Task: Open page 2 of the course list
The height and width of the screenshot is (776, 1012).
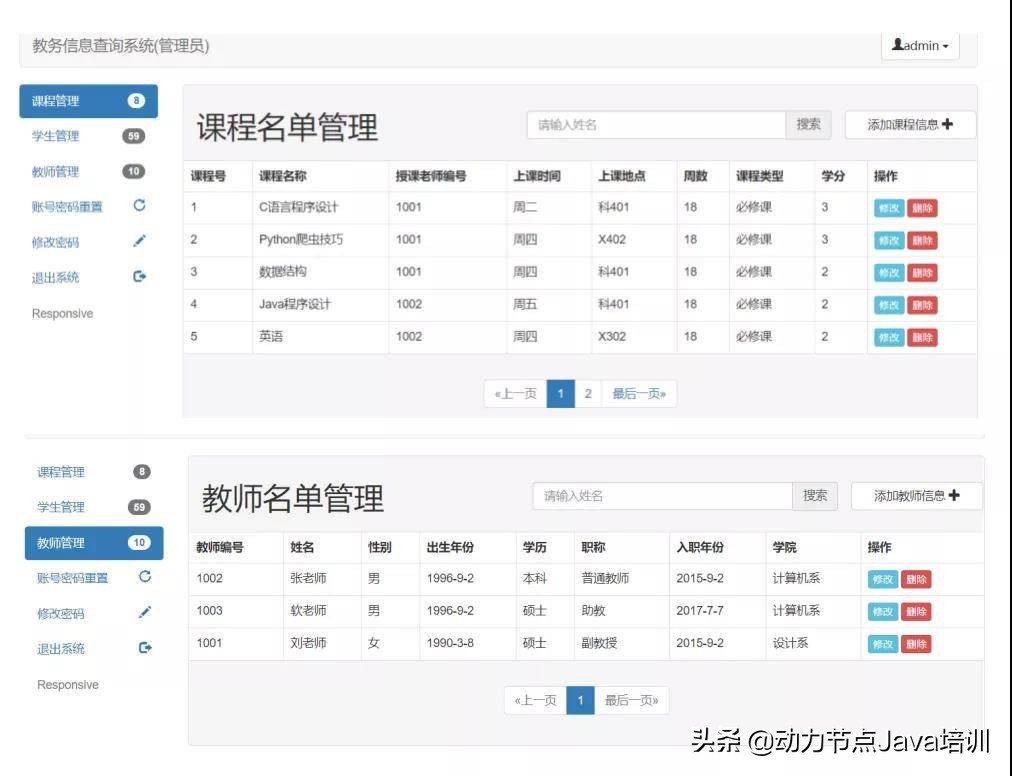Action: pyautogui.click(x=588, y=393)
